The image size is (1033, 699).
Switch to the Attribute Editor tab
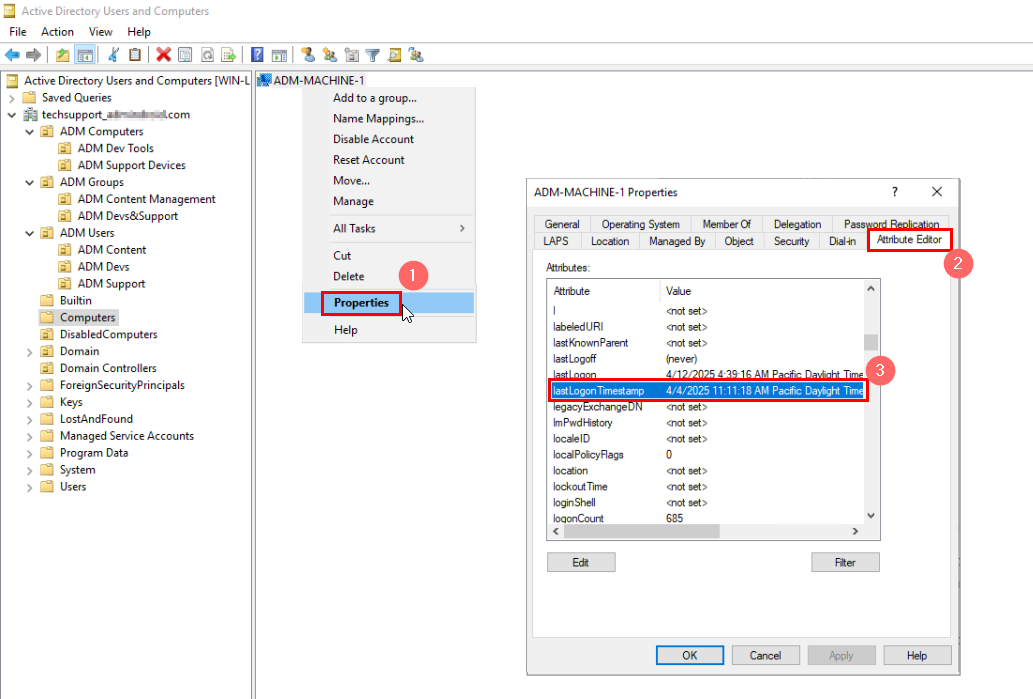tap(908, 240)
